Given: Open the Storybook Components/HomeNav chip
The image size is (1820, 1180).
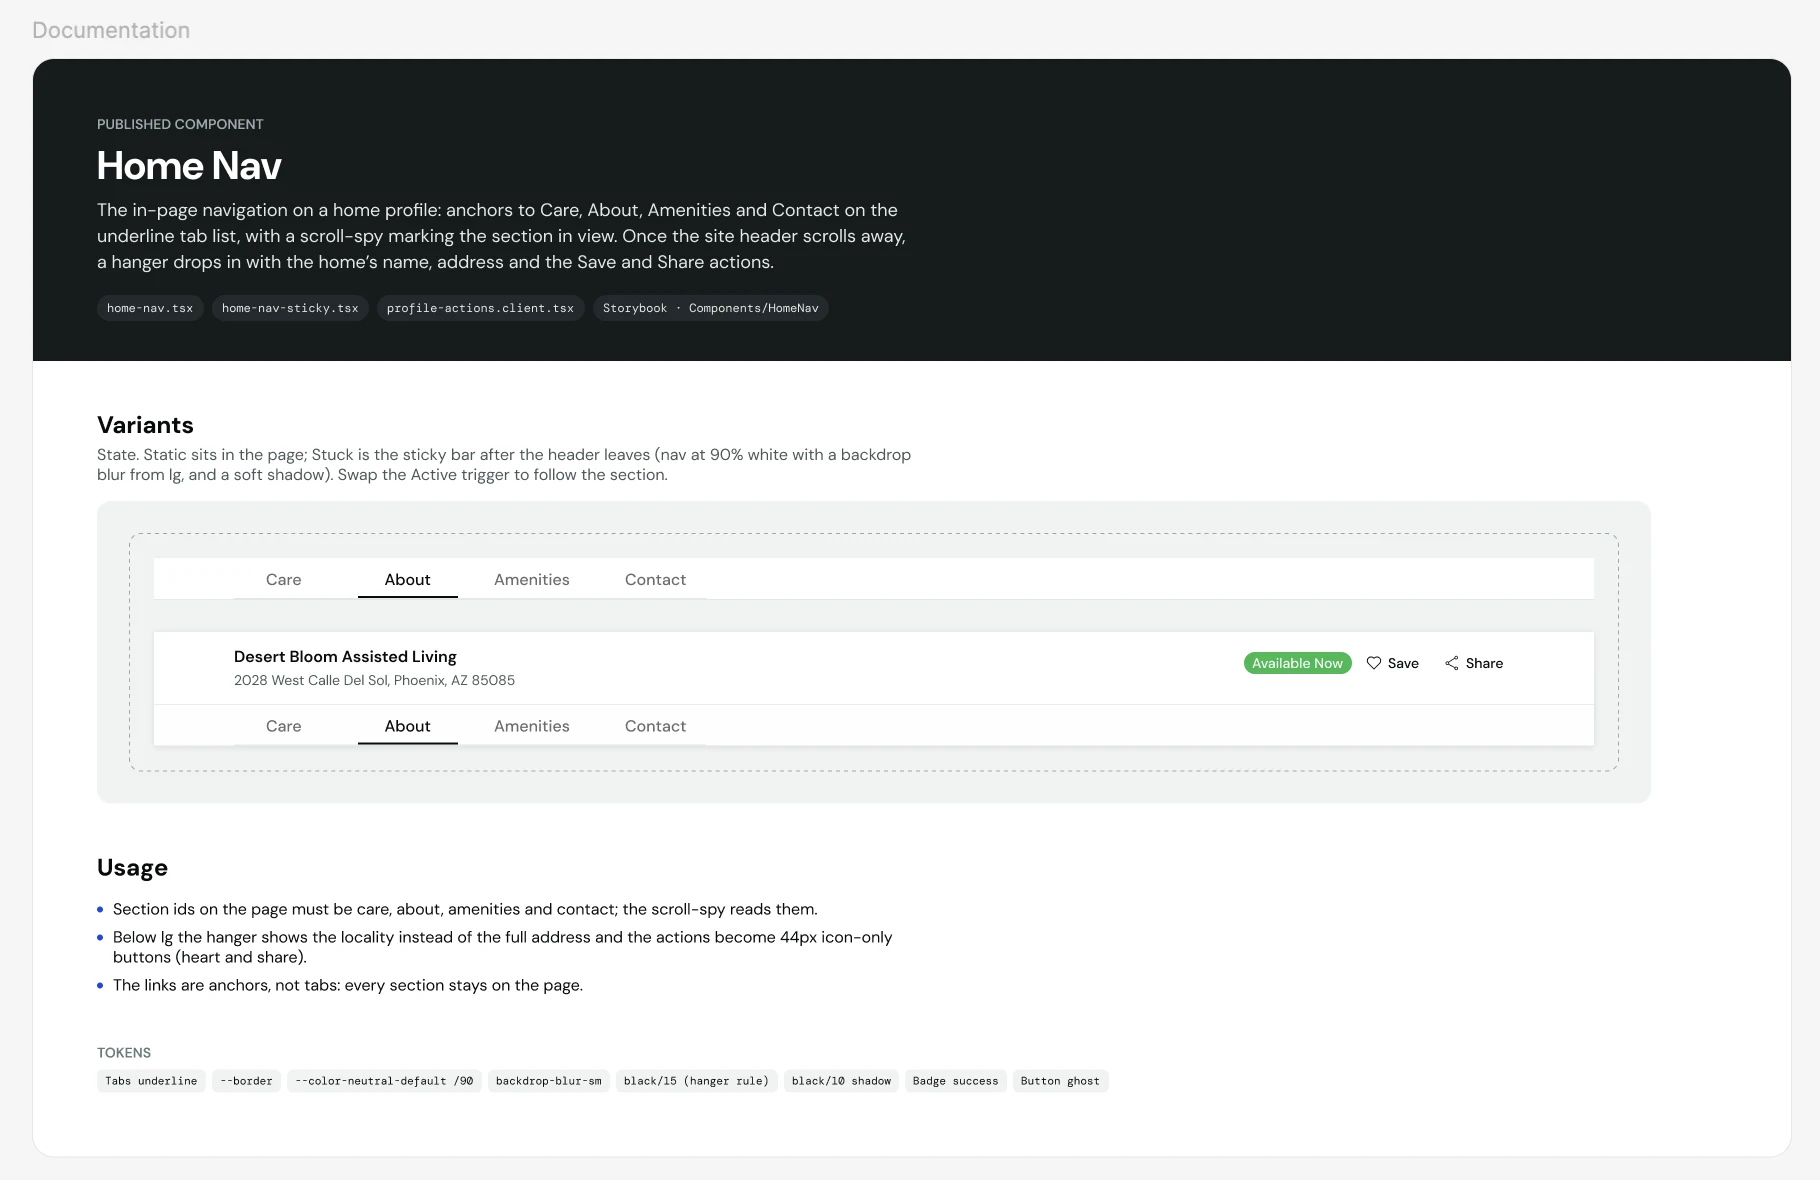Looking at the screenshot, I should tap(710, 308).
